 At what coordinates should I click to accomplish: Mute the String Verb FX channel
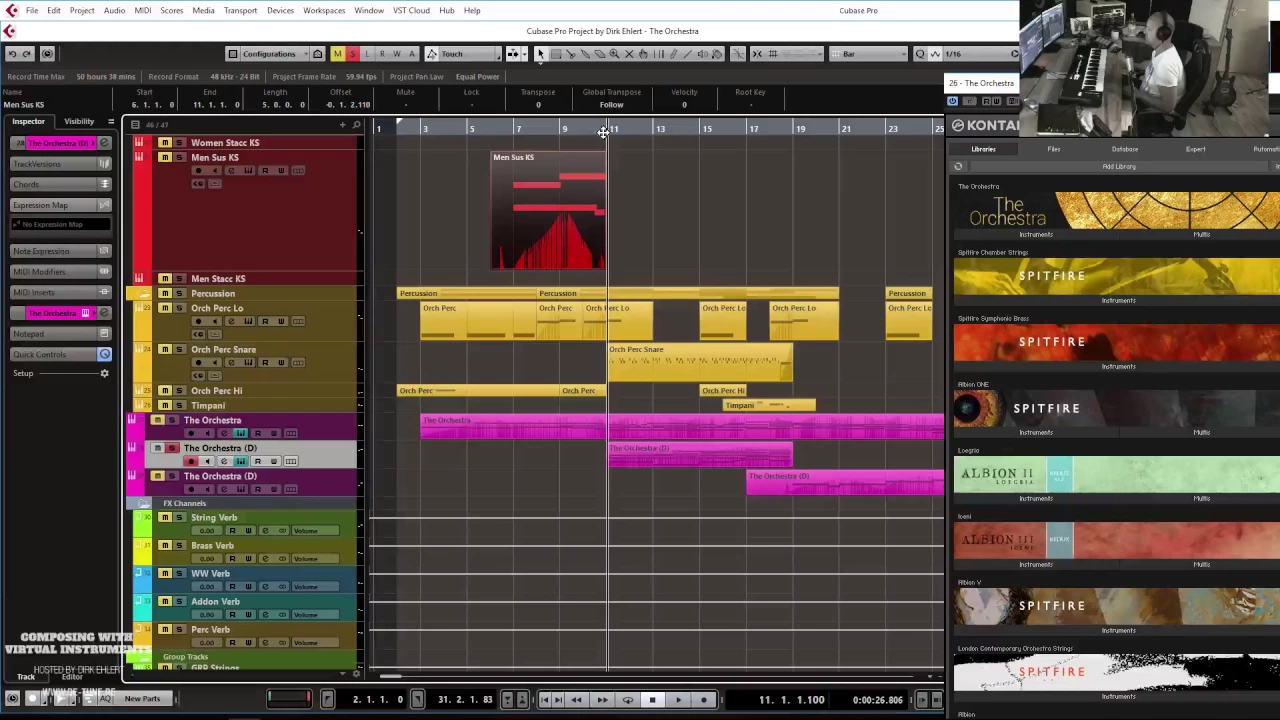click(165, 518)
